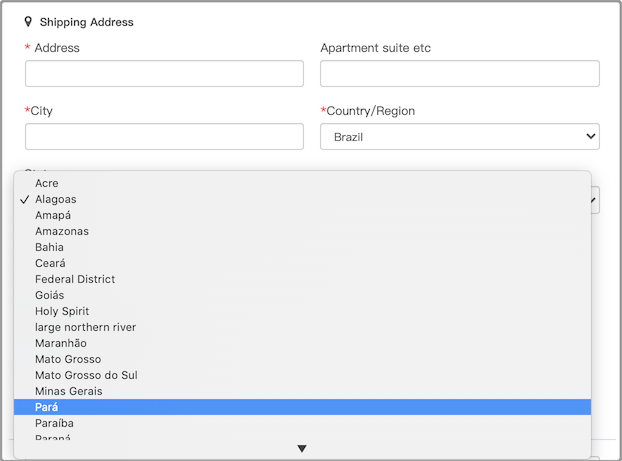Image resolution: width=622 pixels, height=461 pixels.
Task: Click the Apartment suite etc field
Action: (x=459, y=74)
